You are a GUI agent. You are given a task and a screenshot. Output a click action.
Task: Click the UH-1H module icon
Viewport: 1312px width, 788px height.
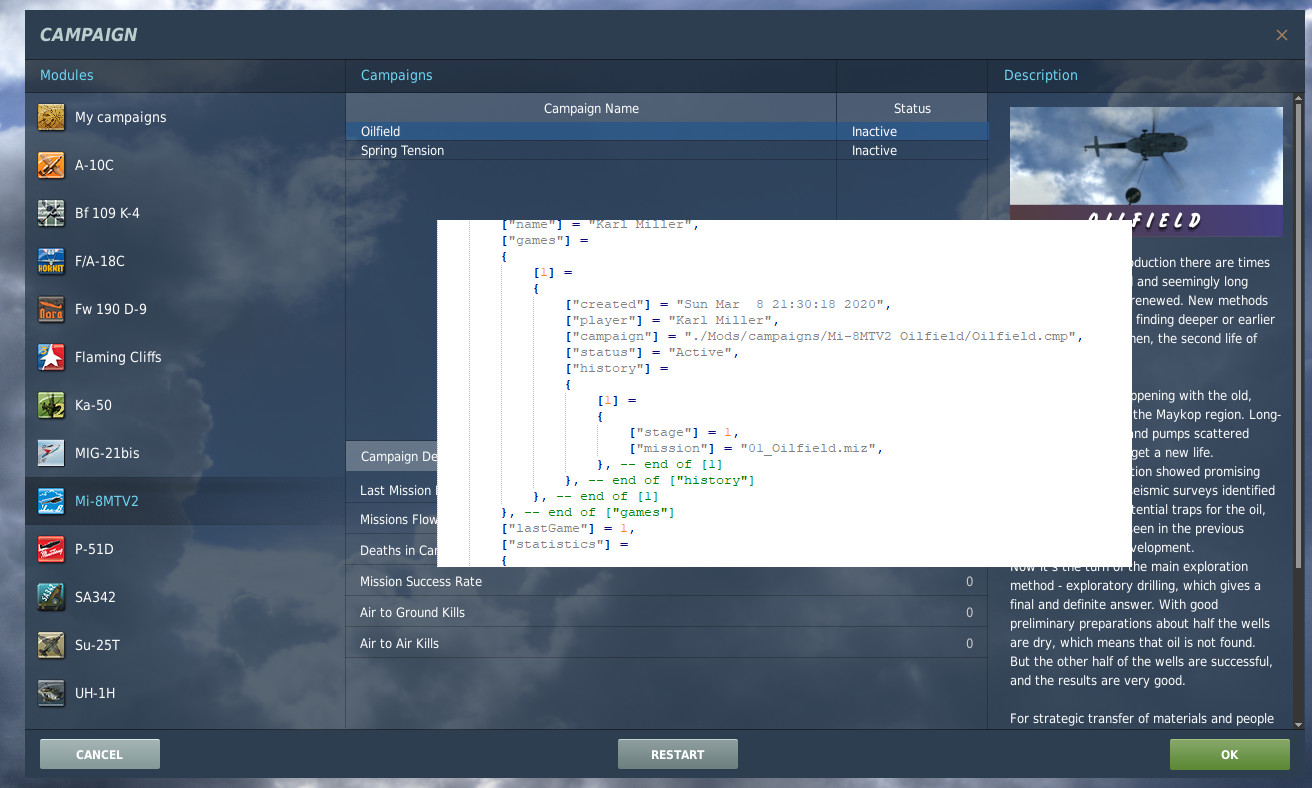tap(51, 693)
